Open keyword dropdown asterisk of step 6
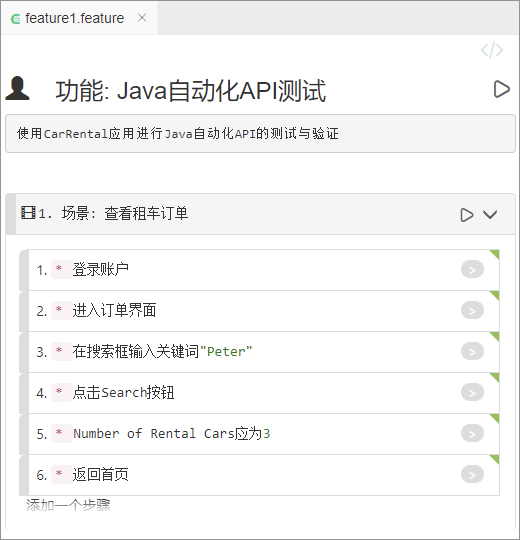The image size is (520, 540). click(x=61, y=474)
